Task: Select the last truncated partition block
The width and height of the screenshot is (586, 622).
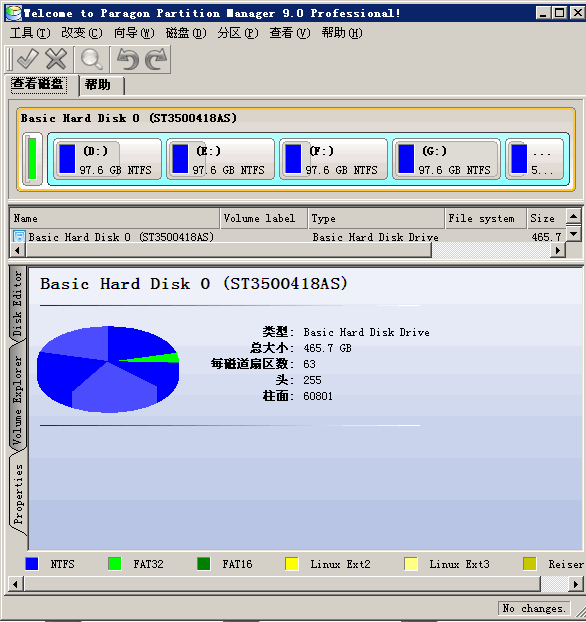Action: pos(534,159)
